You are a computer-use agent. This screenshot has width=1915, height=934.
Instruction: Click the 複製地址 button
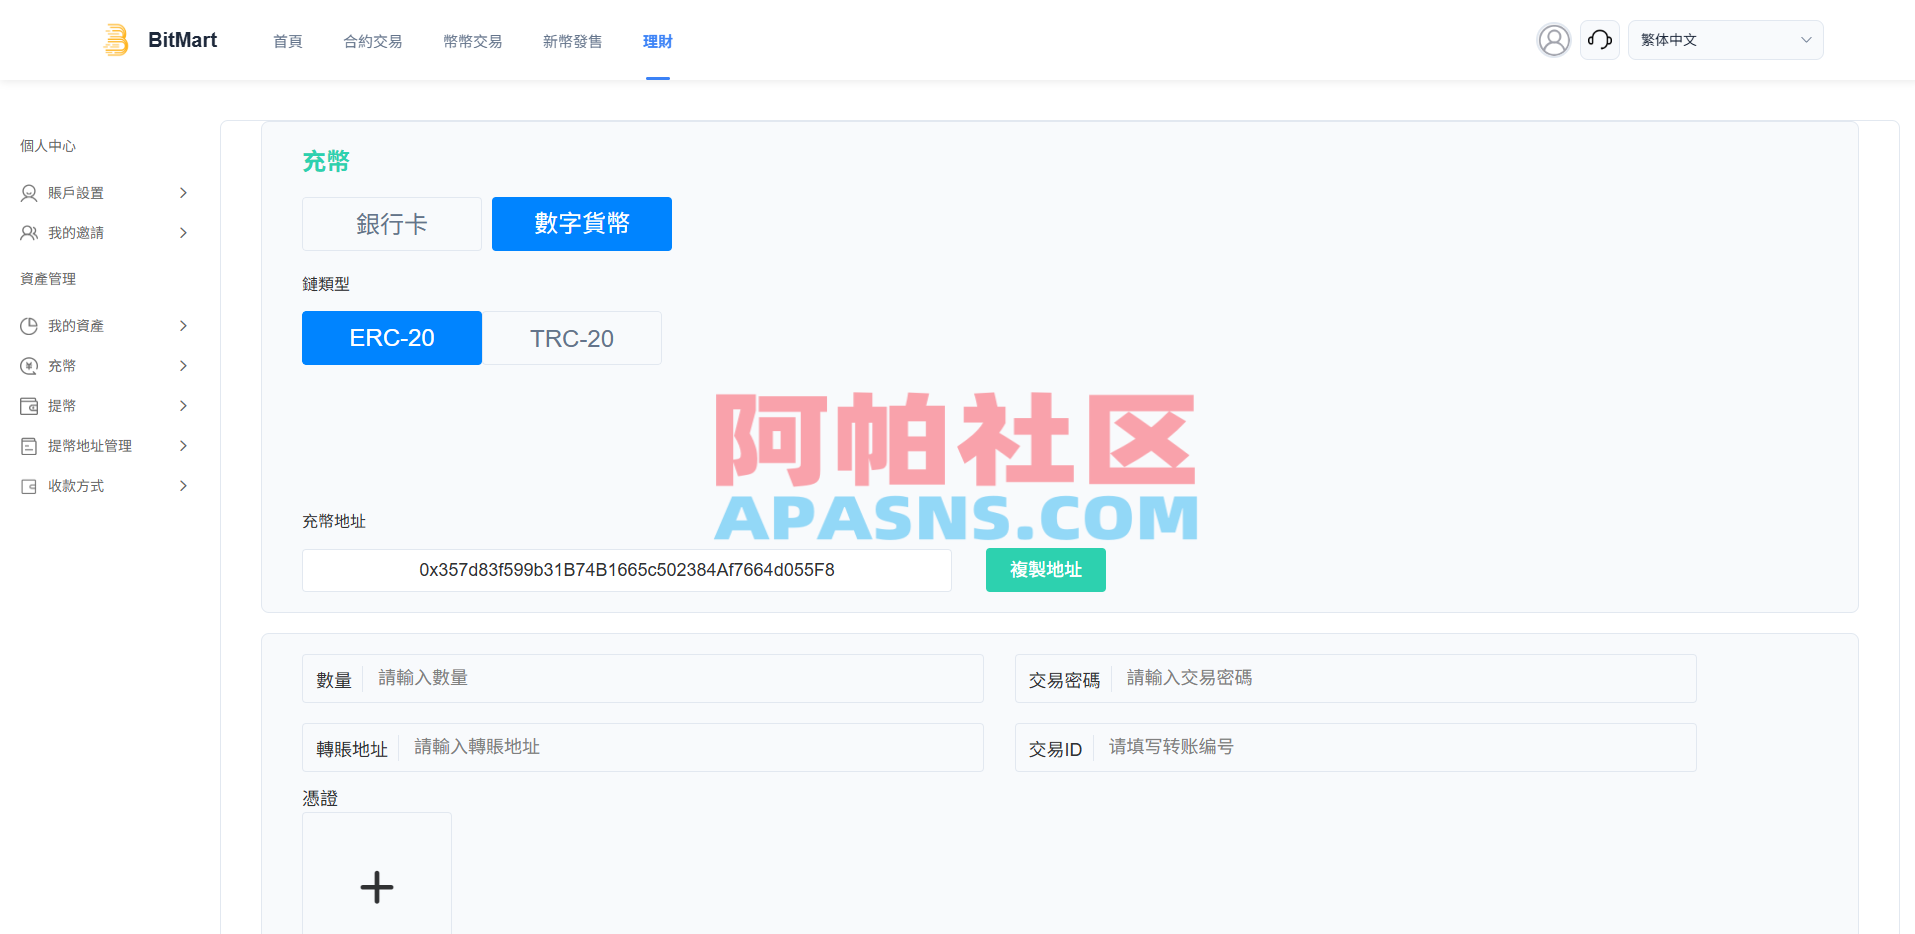point(1046,570)
